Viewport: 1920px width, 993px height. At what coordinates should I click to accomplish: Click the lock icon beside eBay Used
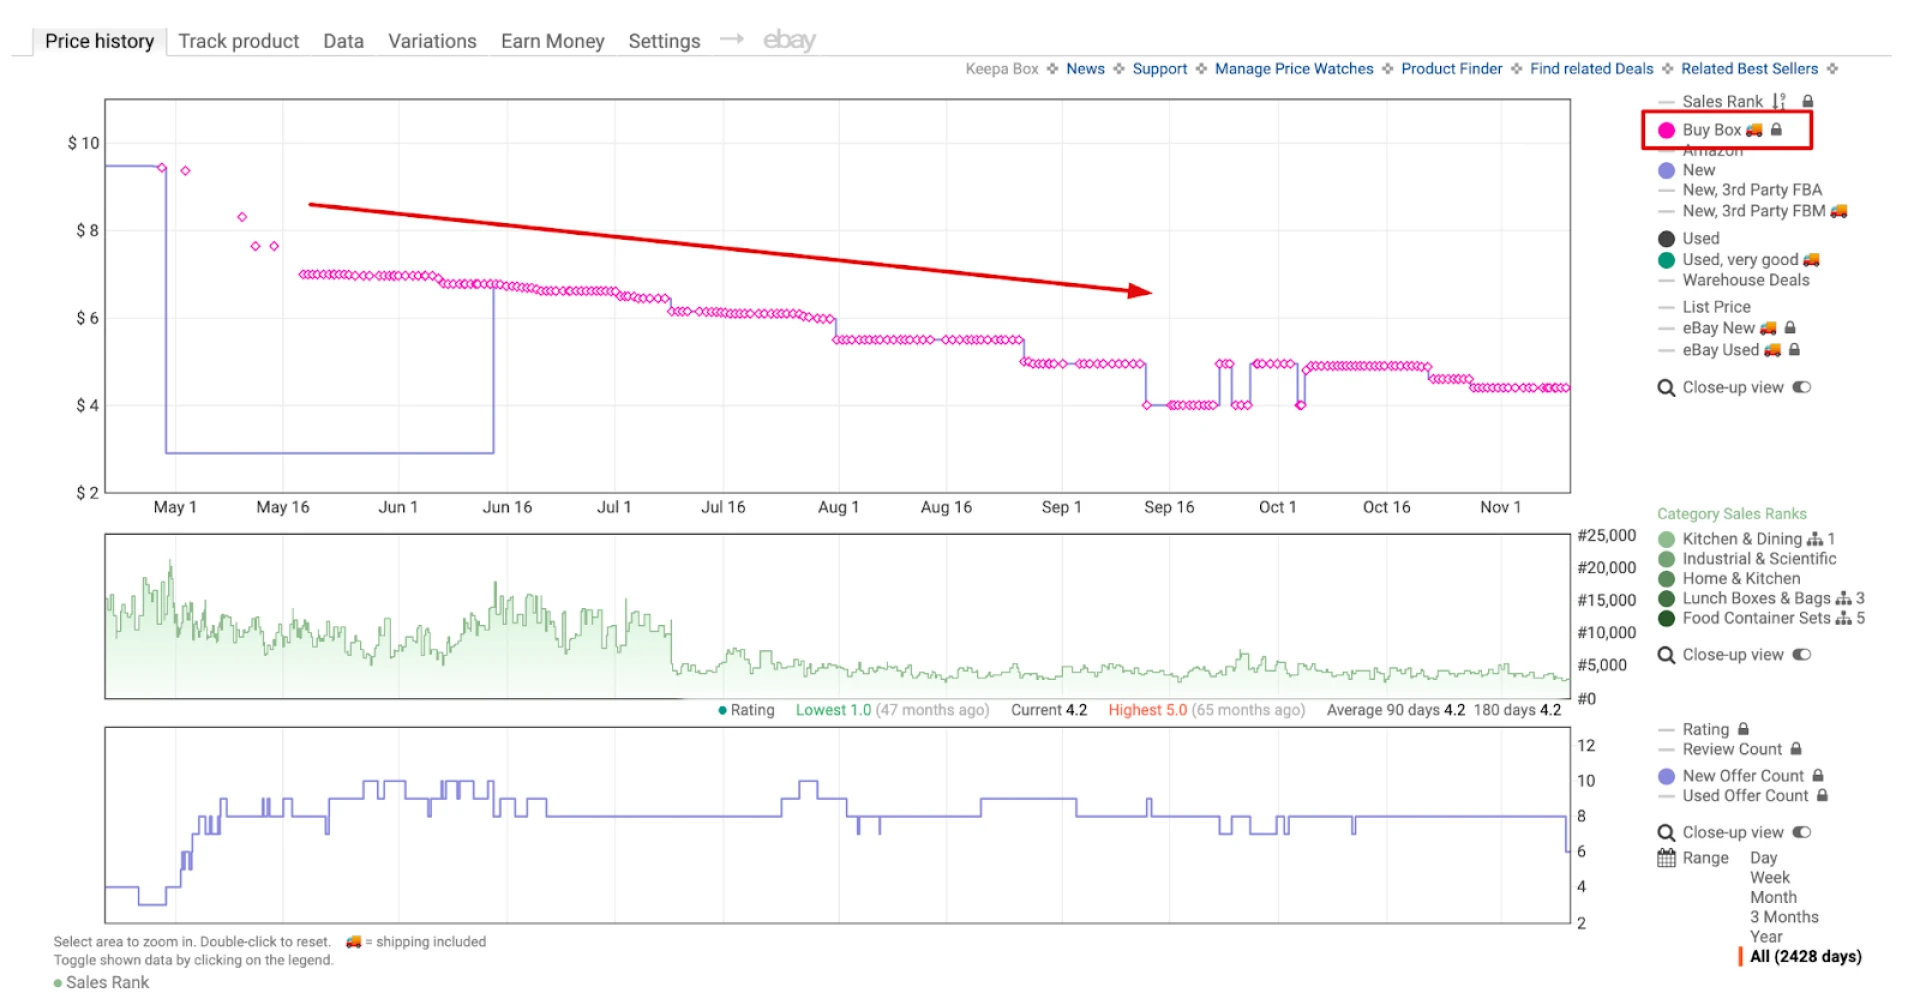tap(1793, 350)
